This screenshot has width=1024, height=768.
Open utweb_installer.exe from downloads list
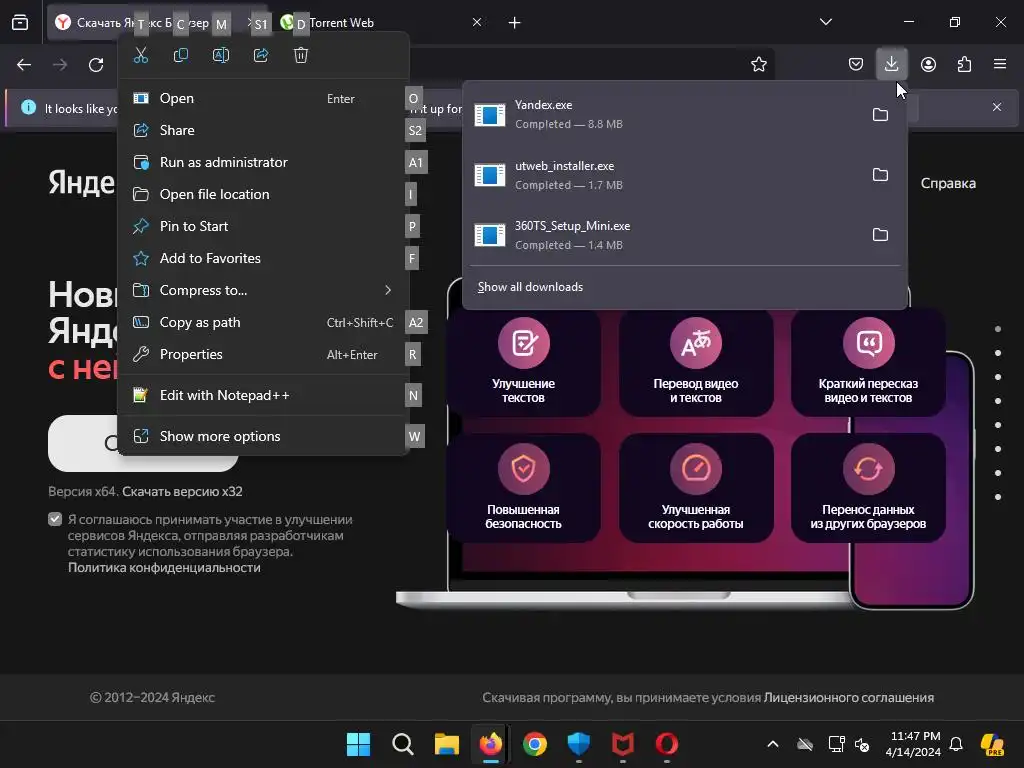(x=666, y=175)
